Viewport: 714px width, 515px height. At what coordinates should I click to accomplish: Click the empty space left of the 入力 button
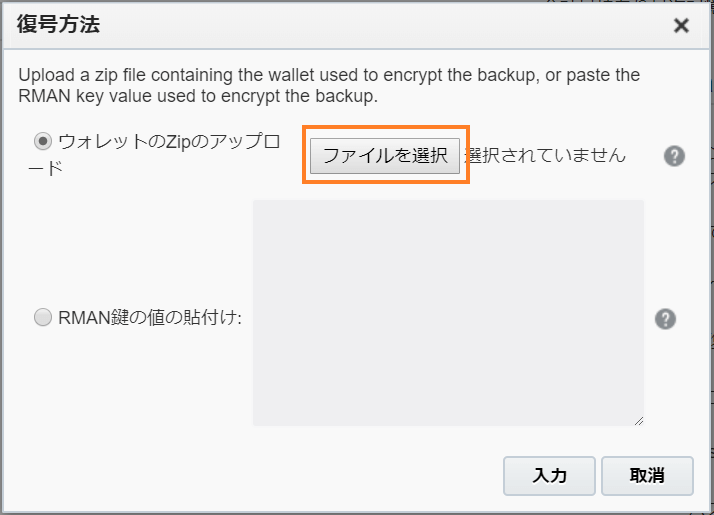[273, 476]
